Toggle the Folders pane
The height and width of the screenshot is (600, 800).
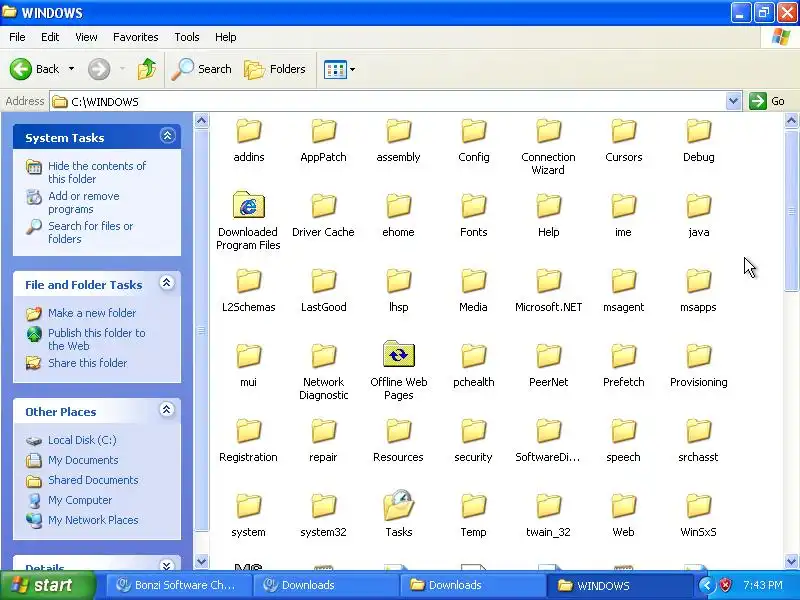[x=275, y=69]
